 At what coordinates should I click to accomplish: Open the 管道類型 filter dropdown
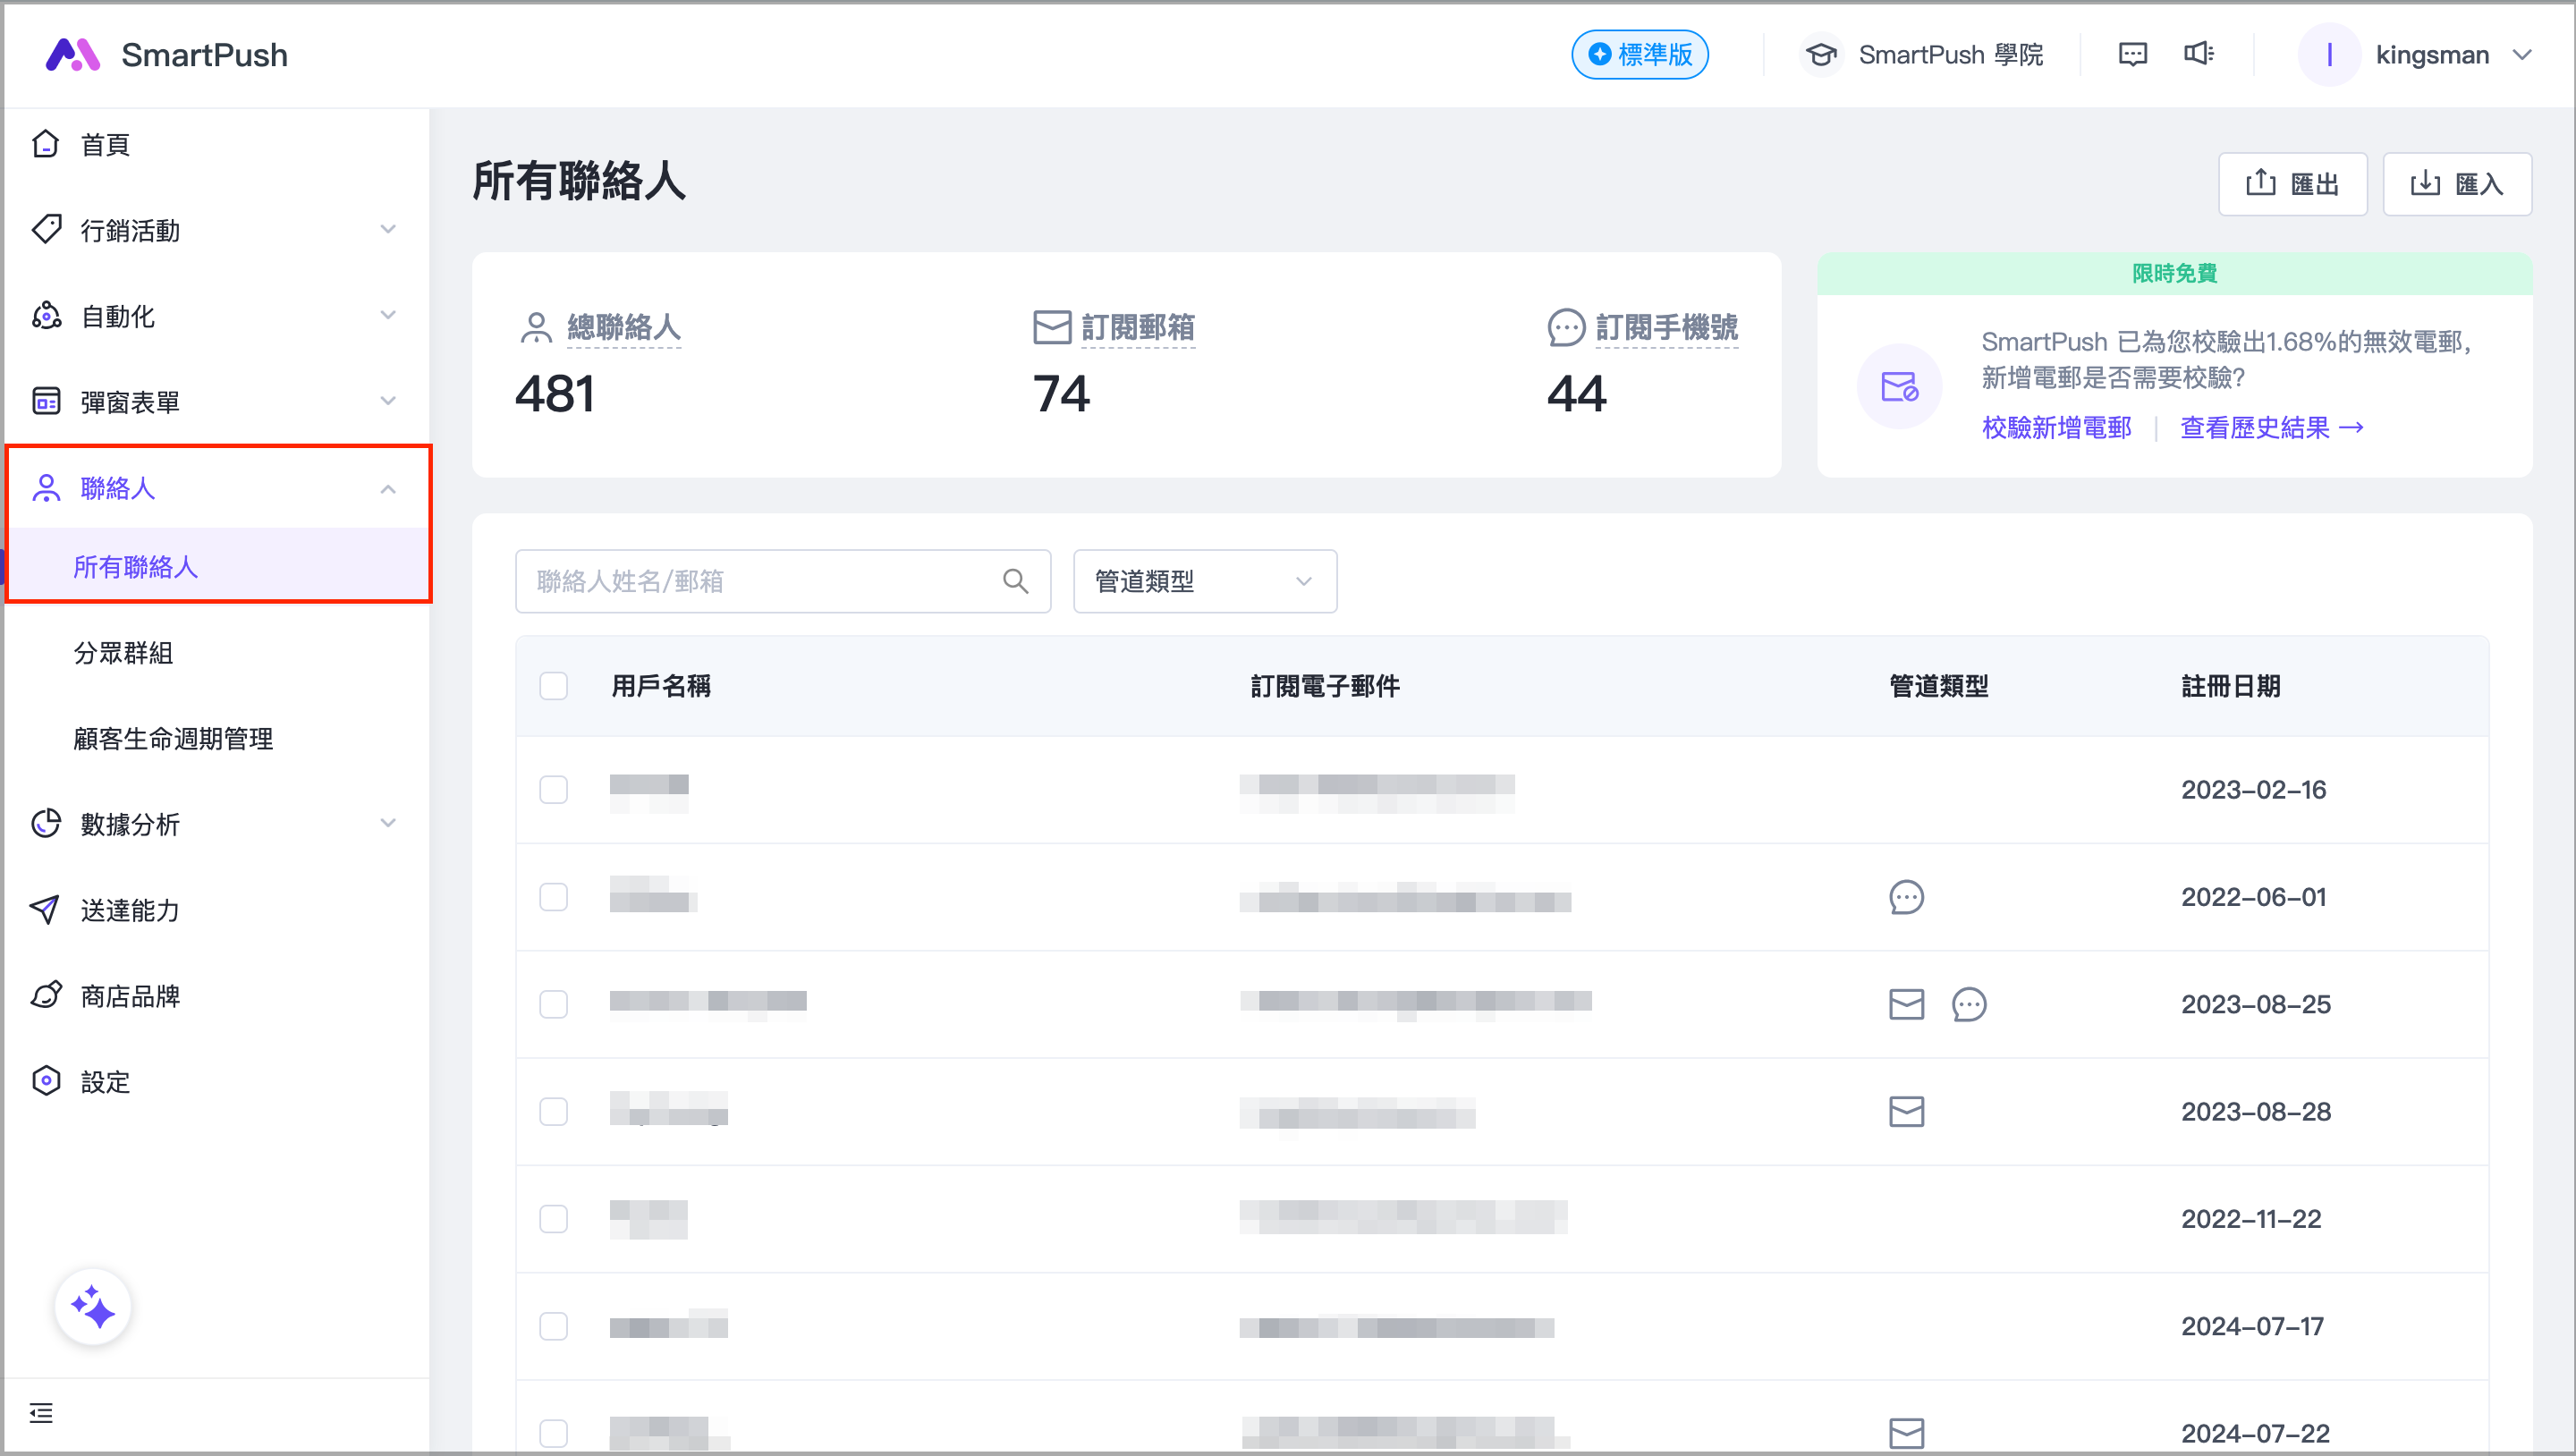[x=1205, y=581]
